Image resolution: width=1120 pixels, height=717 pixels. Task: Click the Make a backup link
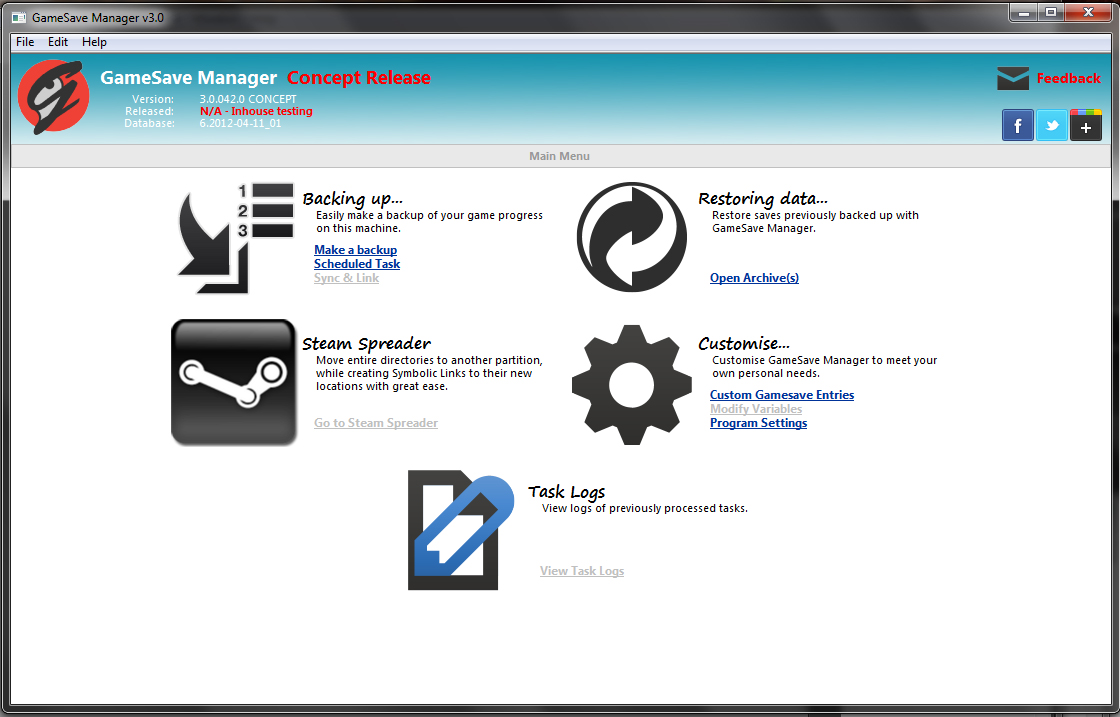(x=355, y=249)
